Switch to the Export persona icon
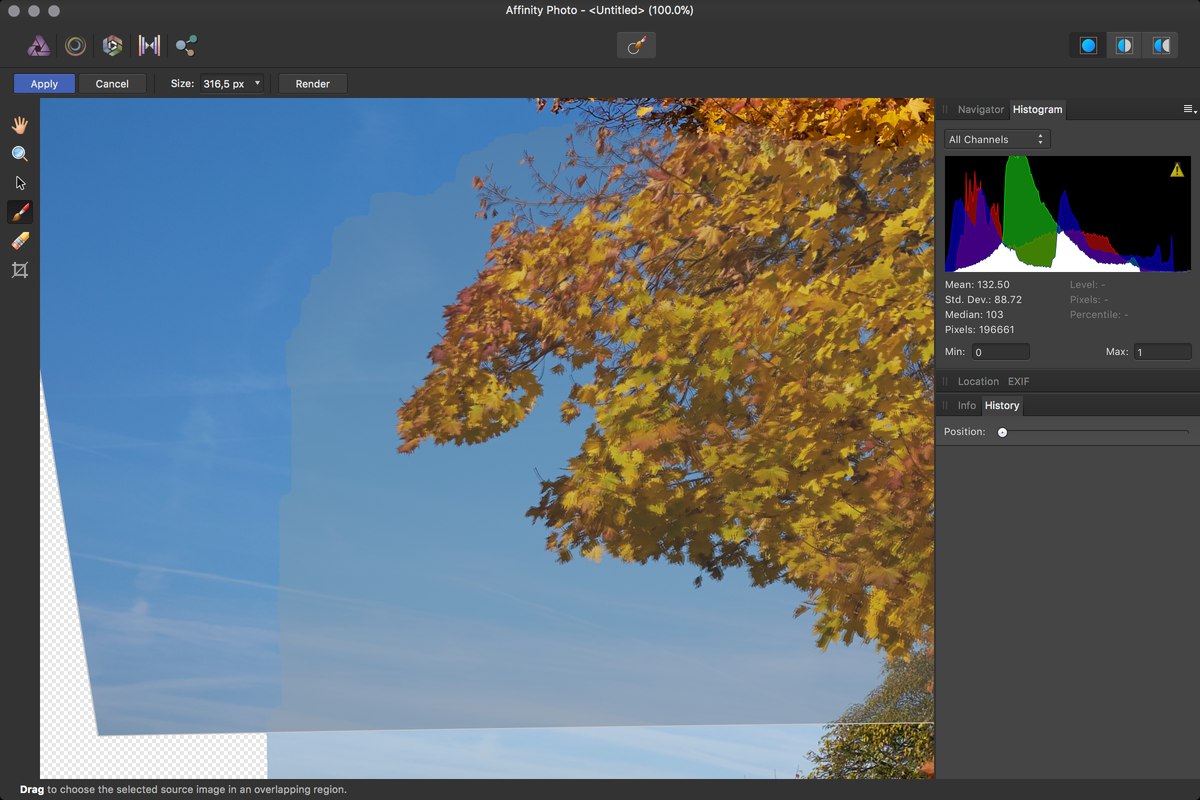Viewport: 1200px width, 800px height. 186,45
